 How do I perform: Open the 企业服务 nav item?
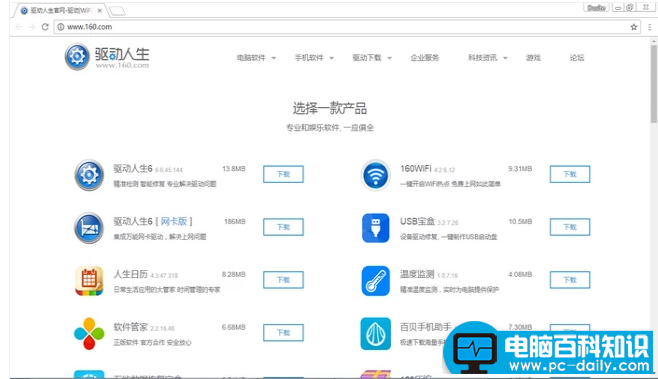coord(425,58)
